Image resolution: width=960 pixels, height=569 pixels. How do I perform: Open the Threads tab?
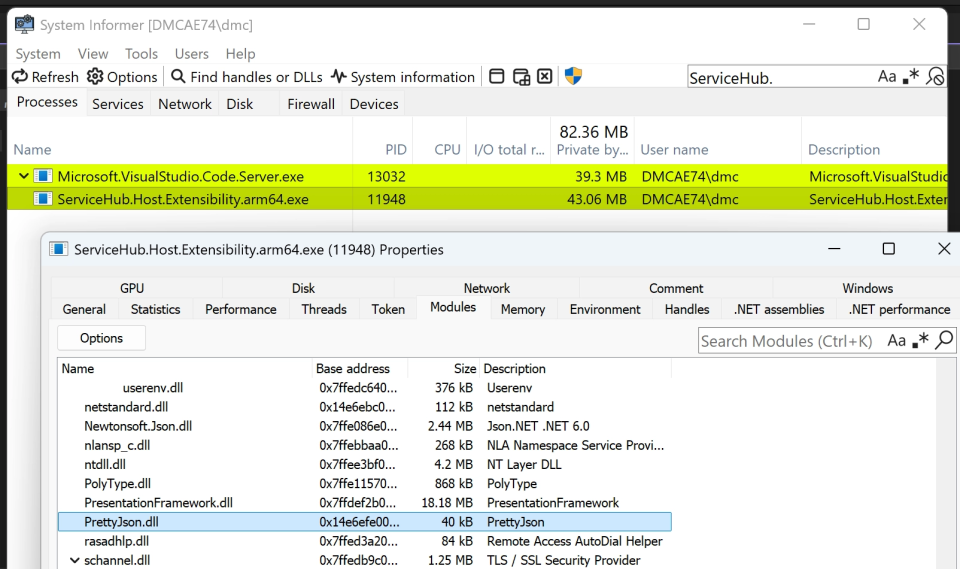pyautogui.click(x=324, y=309)
